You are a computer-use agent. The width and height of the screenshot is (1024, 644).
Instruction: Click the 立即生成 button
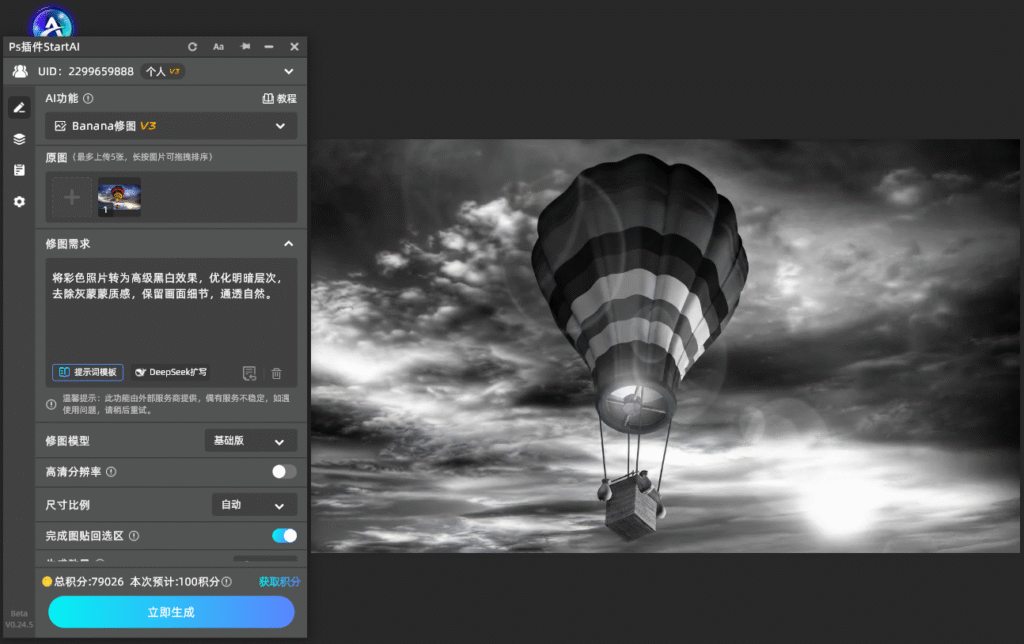171,612
